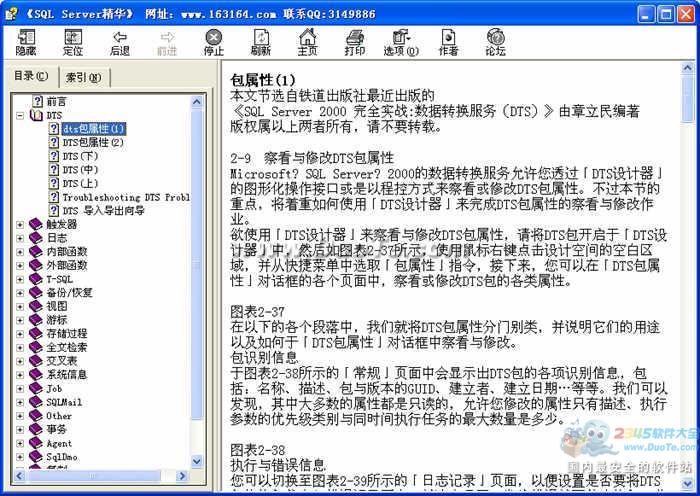Click the 执行与错误信息 subheading

pyautogui.click(x=278, y=465)
